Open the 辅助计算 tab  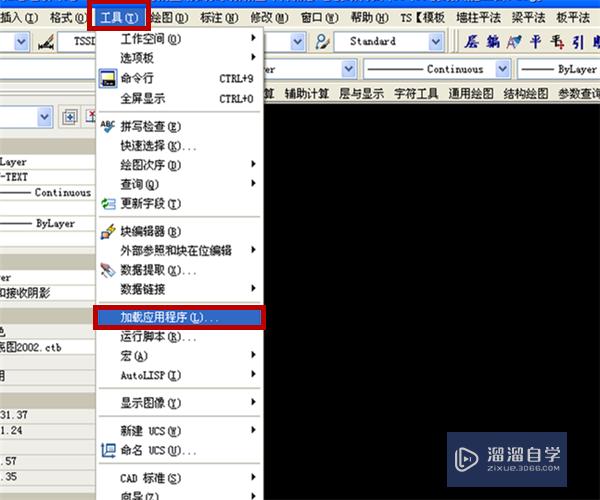pos(307,93)
